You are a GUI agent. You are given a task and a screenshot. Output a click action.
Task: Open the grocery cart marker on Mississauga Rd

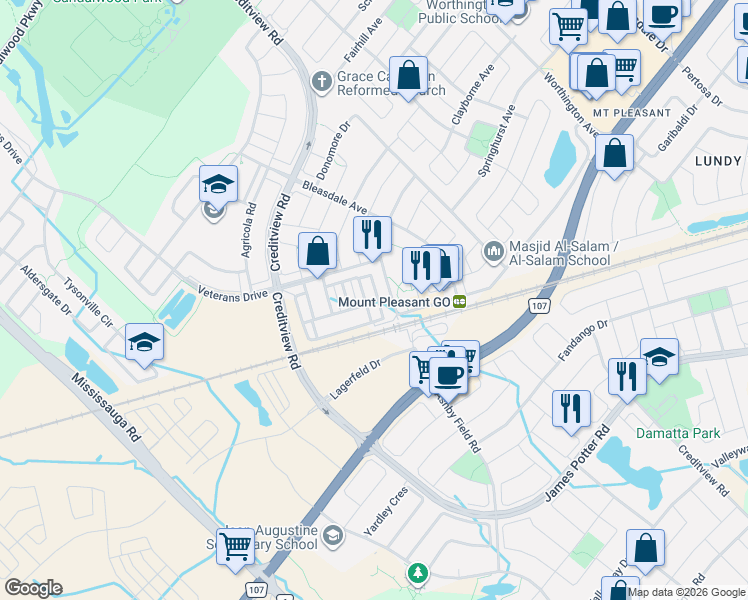coord(235,550)
